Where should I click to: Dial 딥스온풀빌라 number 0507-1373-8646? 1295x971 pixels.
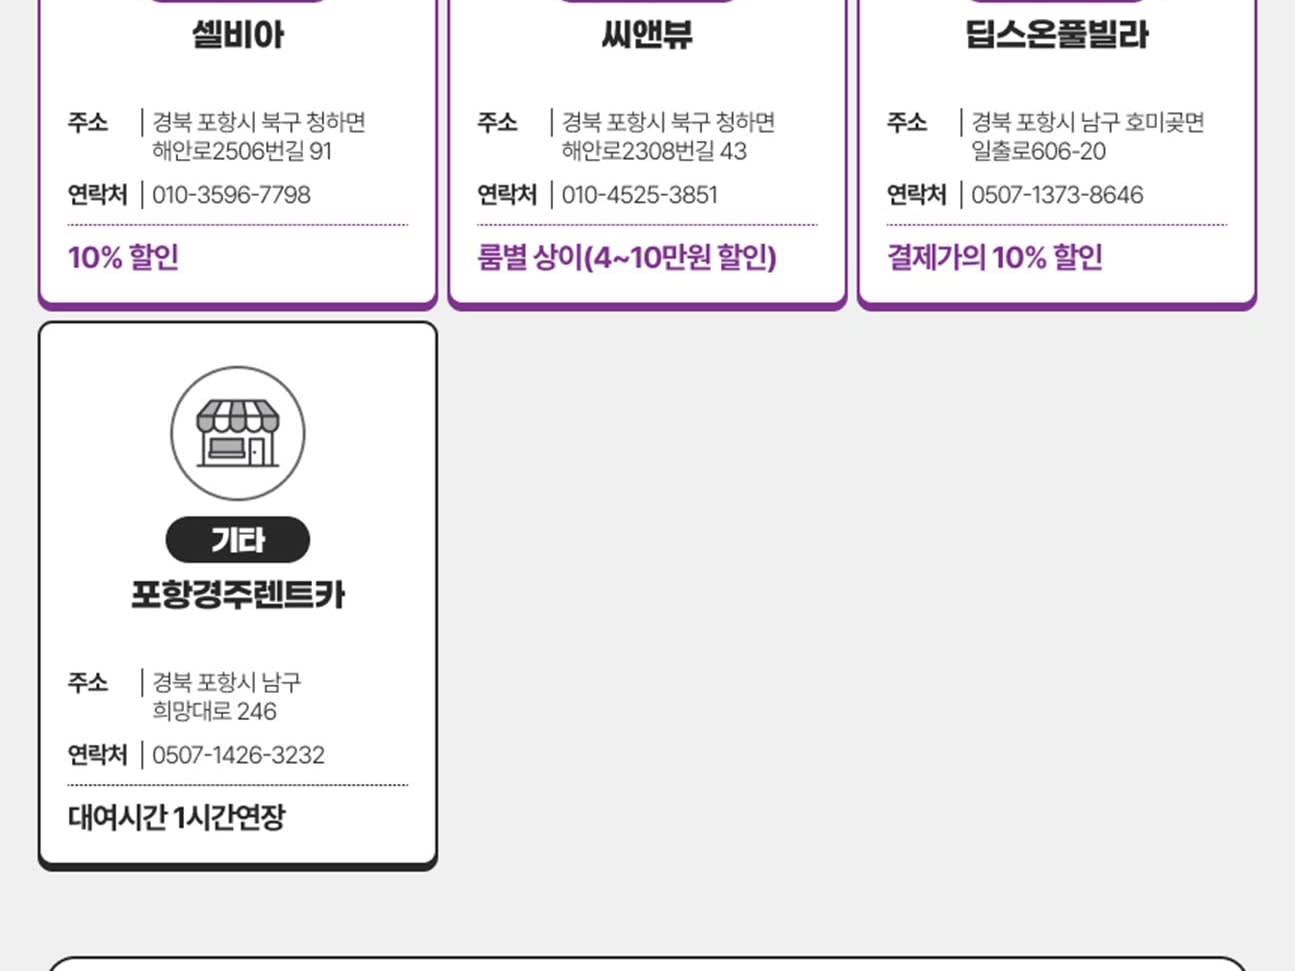1057,195
